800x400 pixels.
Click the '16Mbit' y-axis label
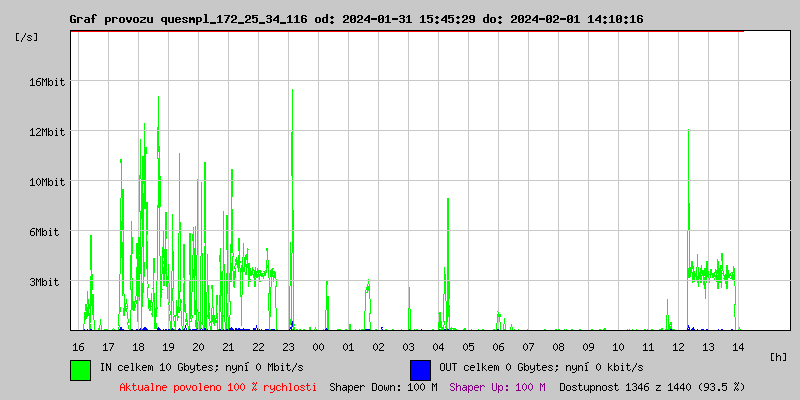click(x=46, y=82)
